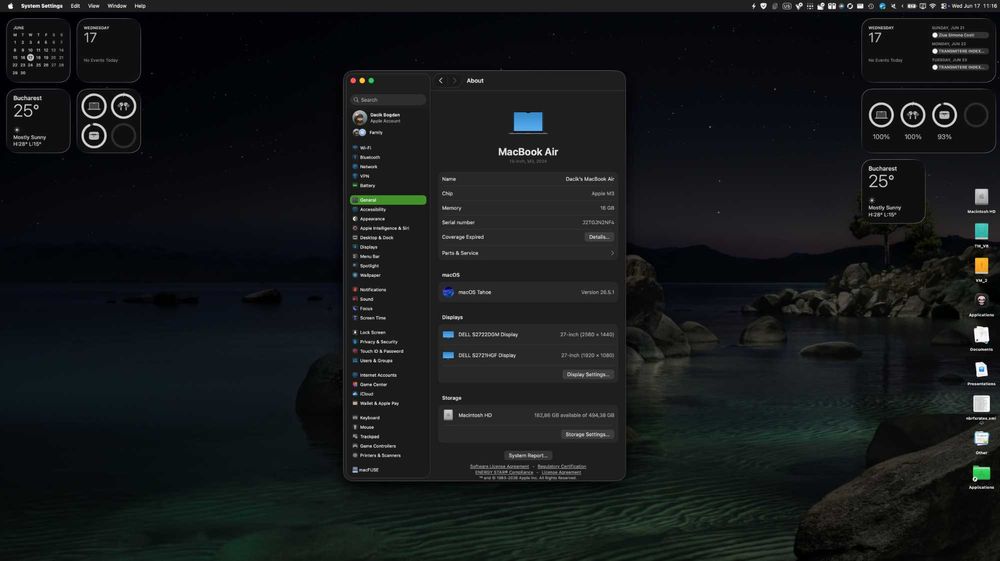This screenshot has width=1000, height=561.
Task: Select DELL S2722DGM Display row
Action: (527, 334)
